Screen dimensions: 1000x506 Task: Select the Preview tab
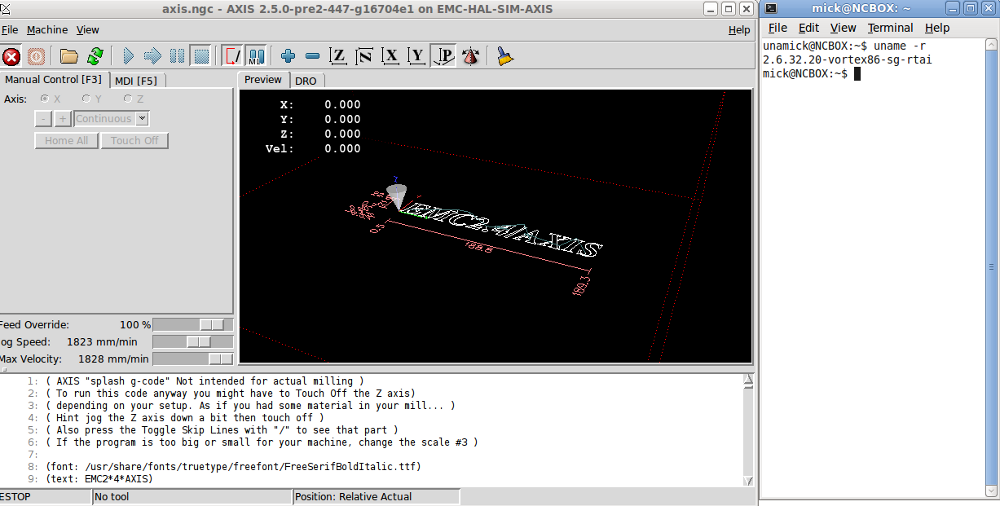click(x=263, y=80)
